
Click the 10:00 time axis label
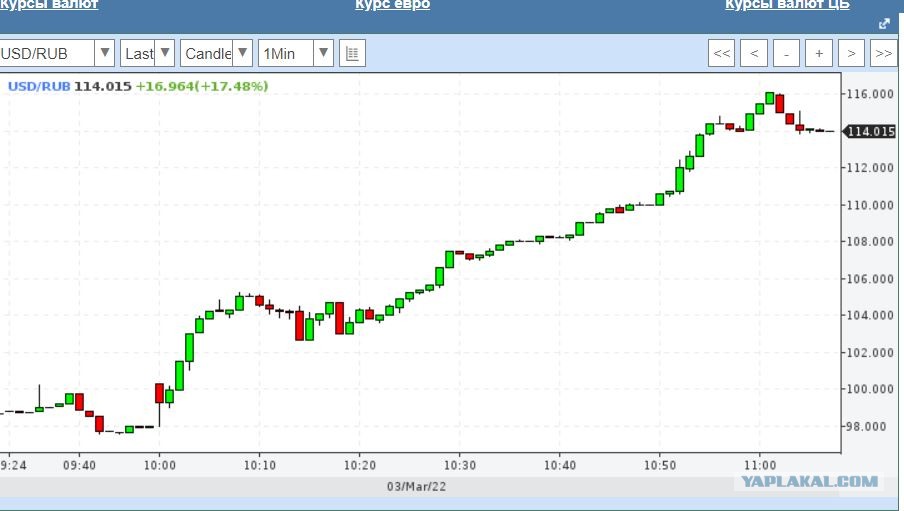(x=160, y=465)
